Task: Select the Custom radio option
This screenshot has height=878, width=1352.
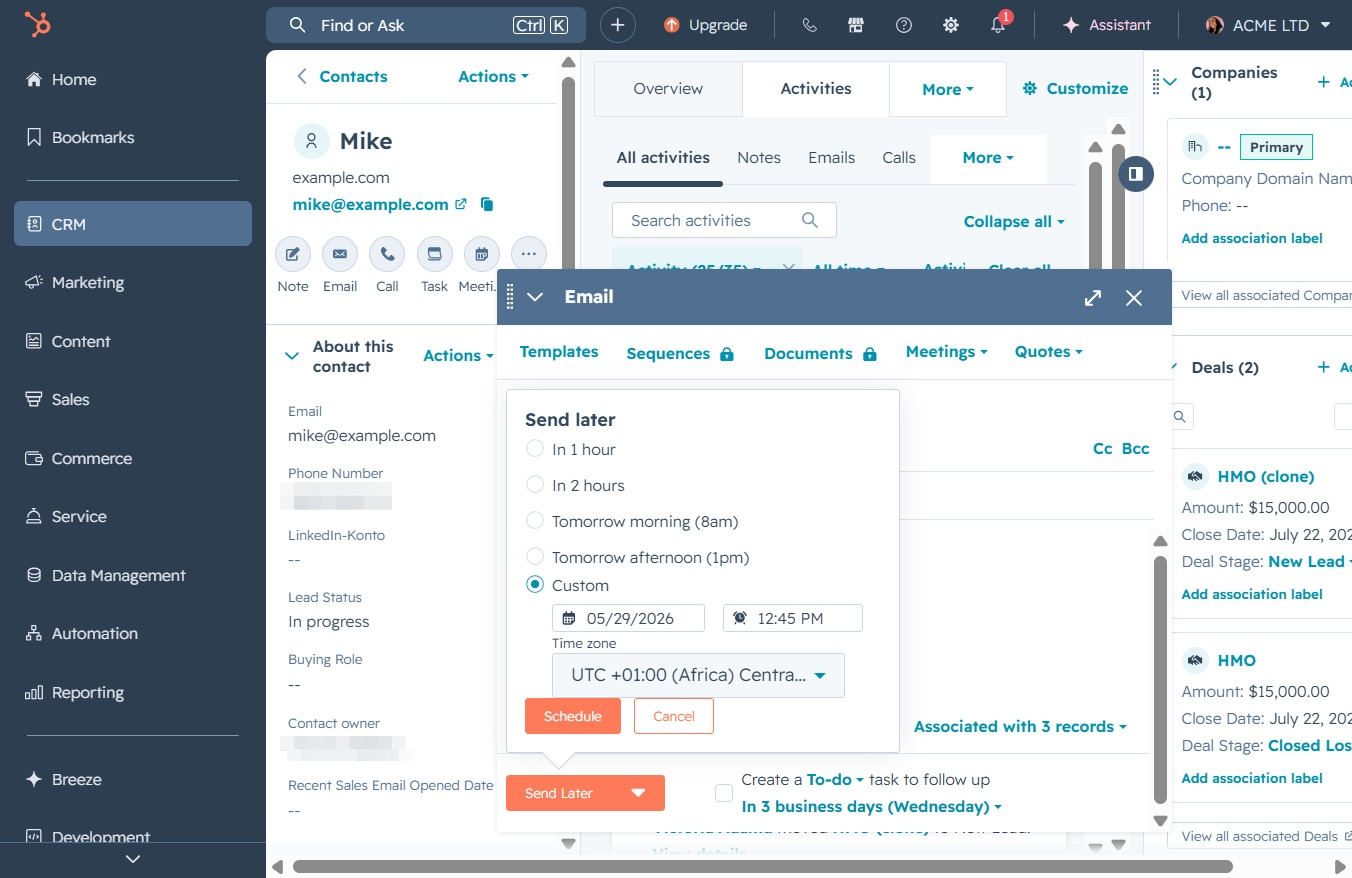Action: 535,585
